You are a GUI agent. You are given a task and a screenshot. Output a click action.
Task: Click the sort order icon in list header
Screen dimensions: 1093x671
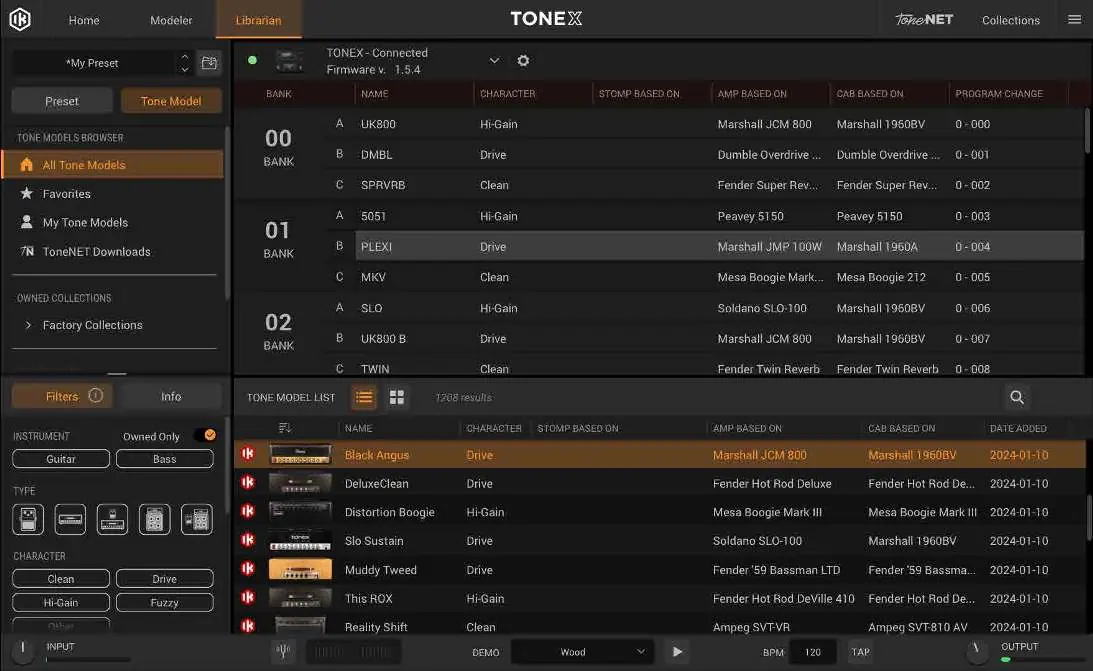[x=284, y=428]
